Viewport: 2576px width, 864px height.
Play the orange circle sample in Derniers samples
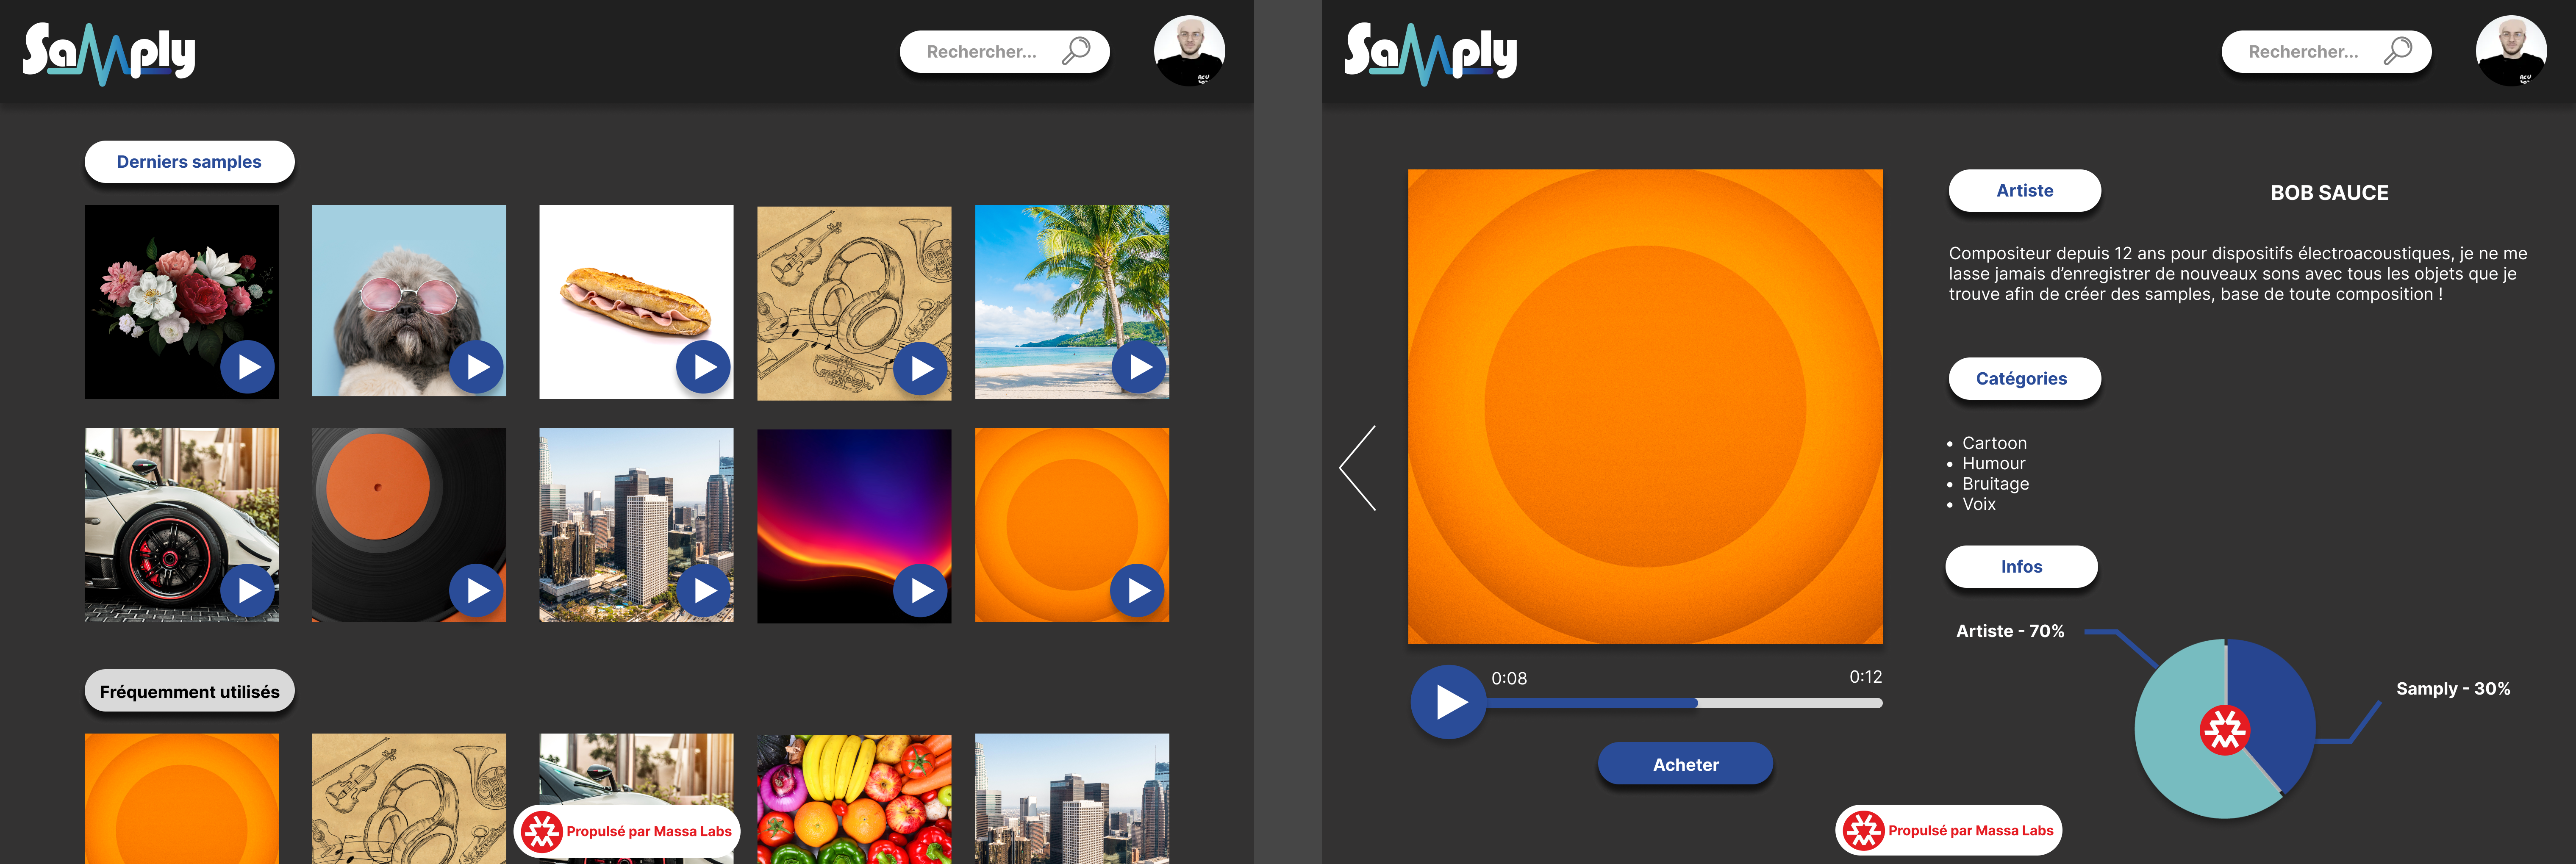pos(1138,591)
